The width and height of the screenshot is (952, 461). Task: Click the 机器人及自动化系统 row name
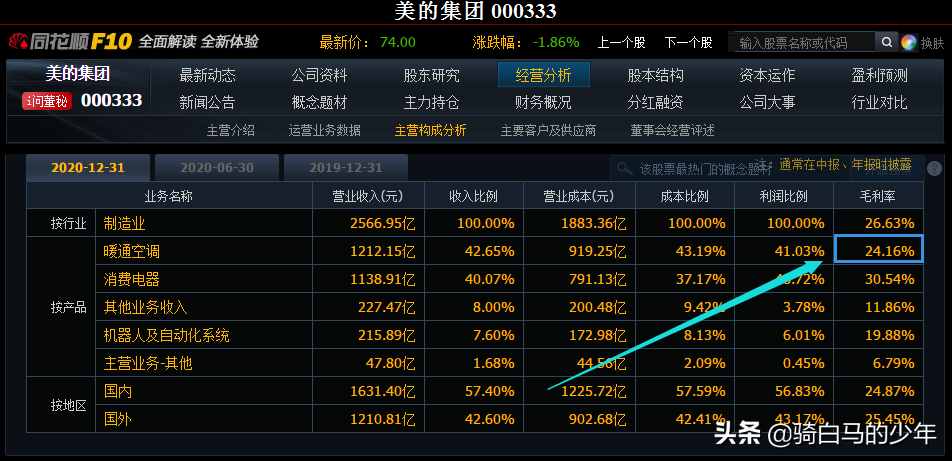click(x=166, y=335)
